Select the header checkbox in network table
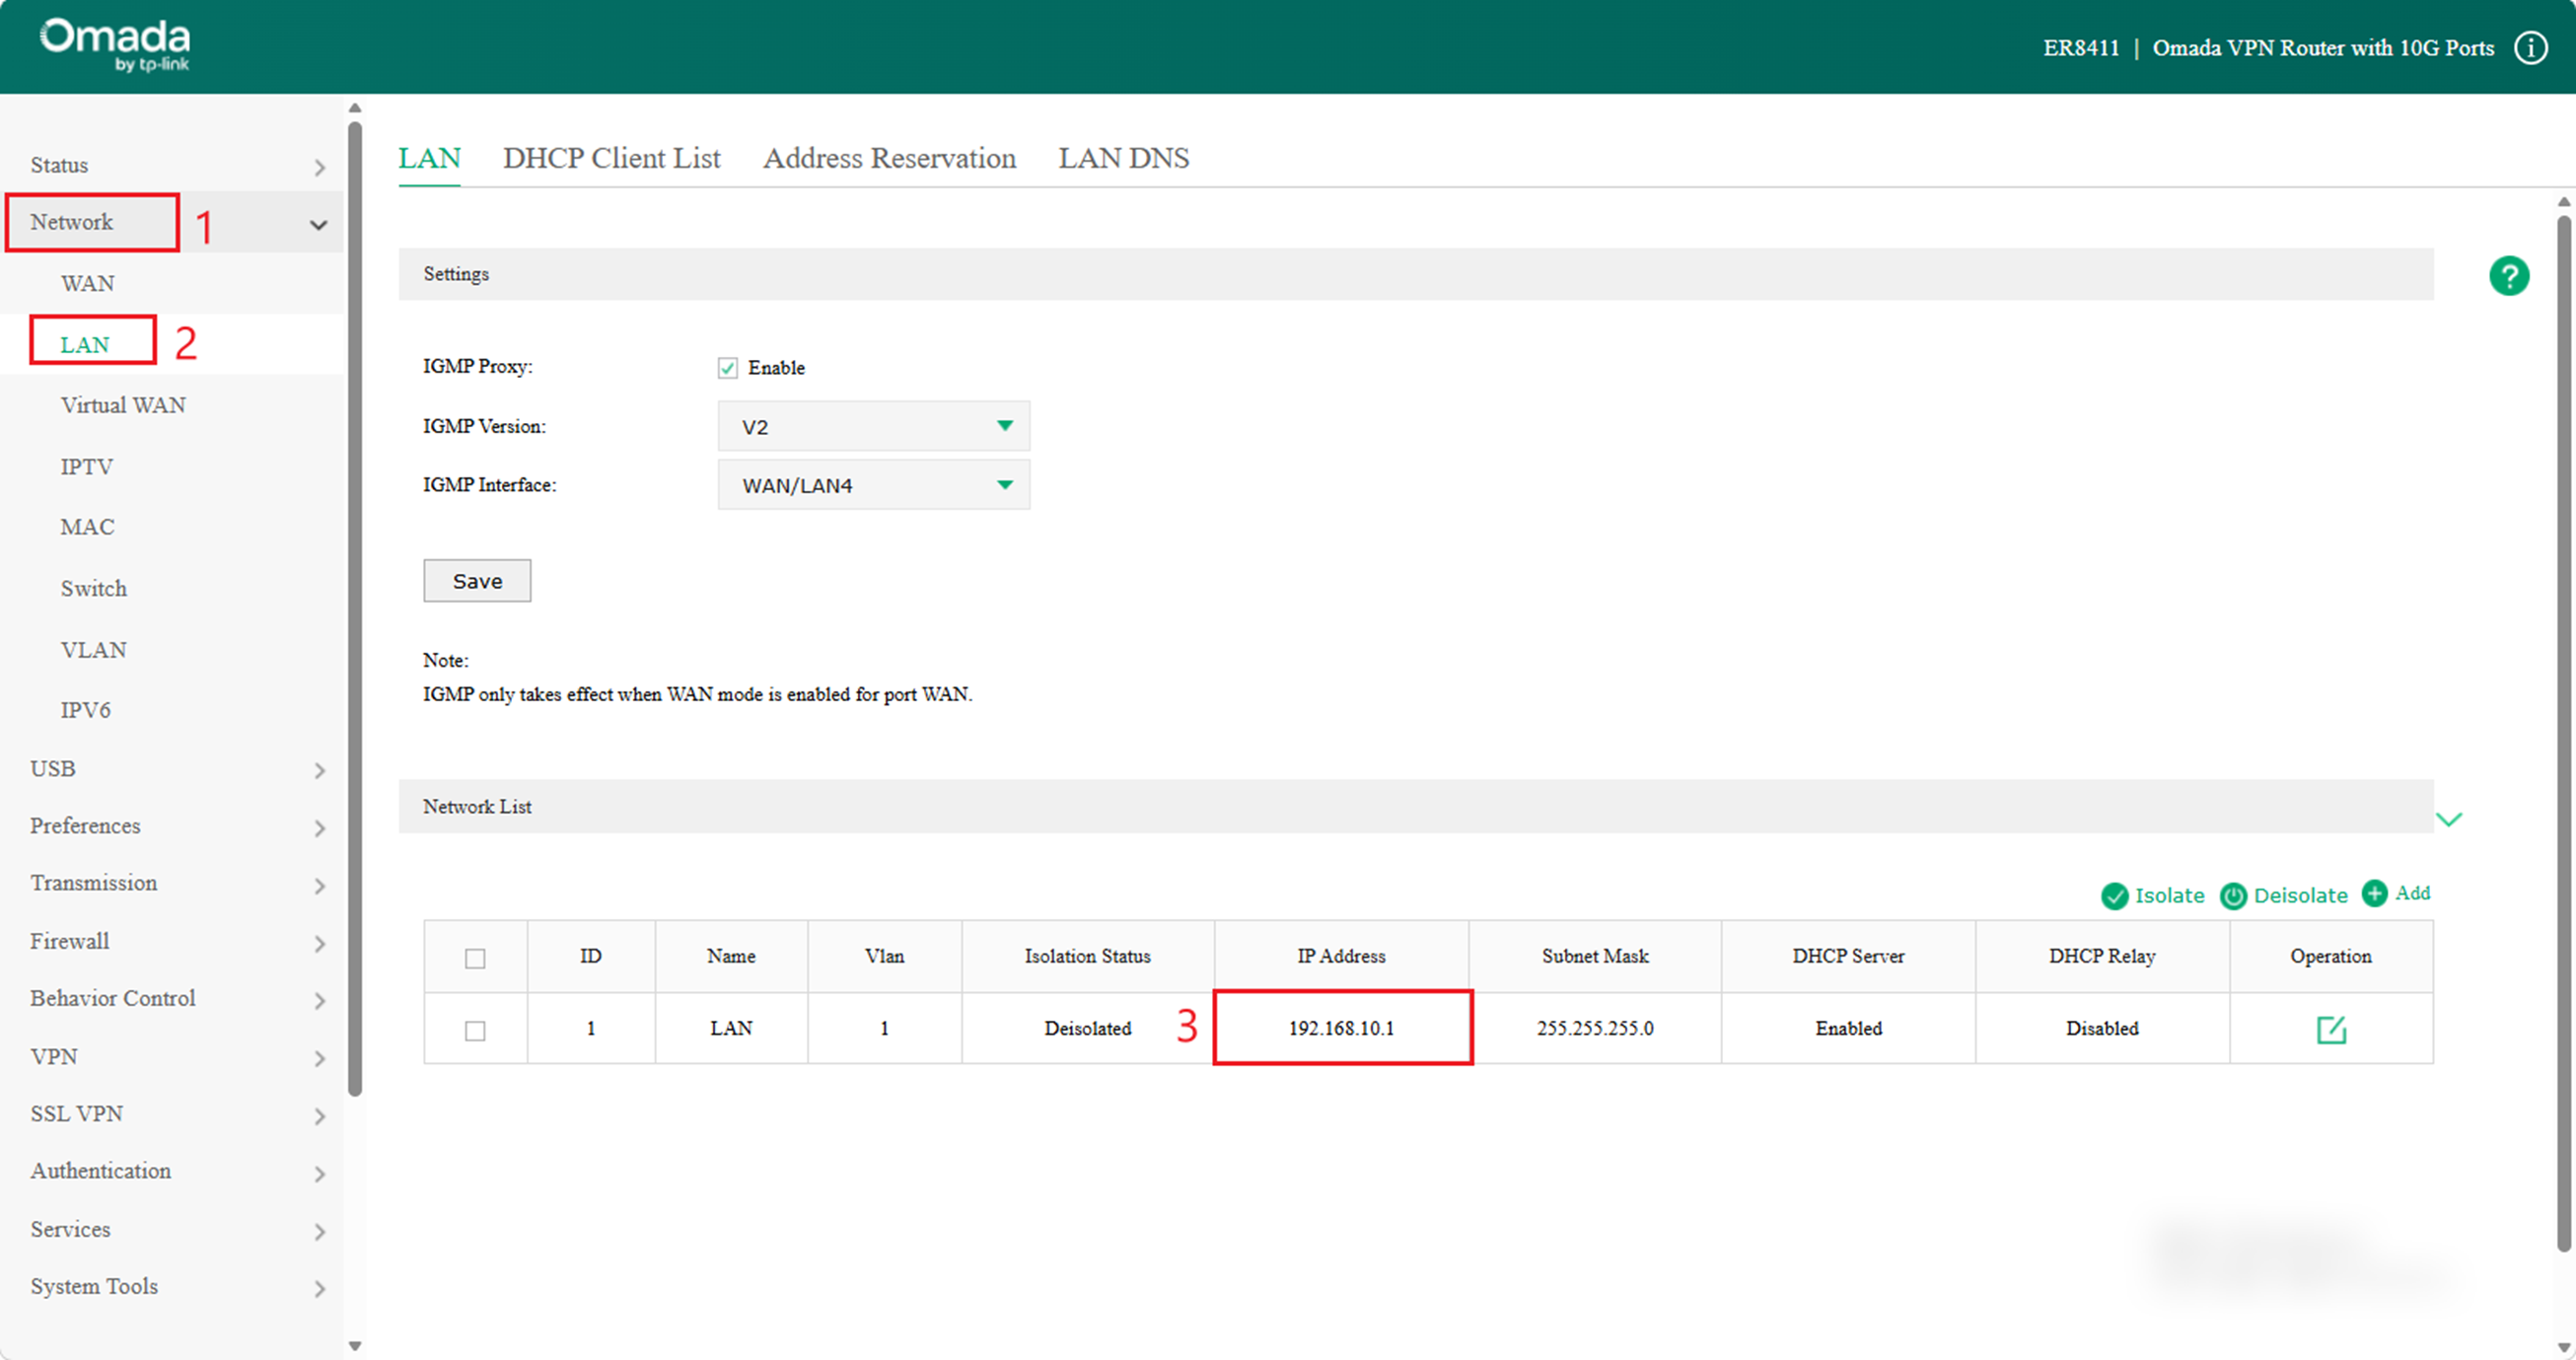The image size is (2576, 1360). [475, 957]
